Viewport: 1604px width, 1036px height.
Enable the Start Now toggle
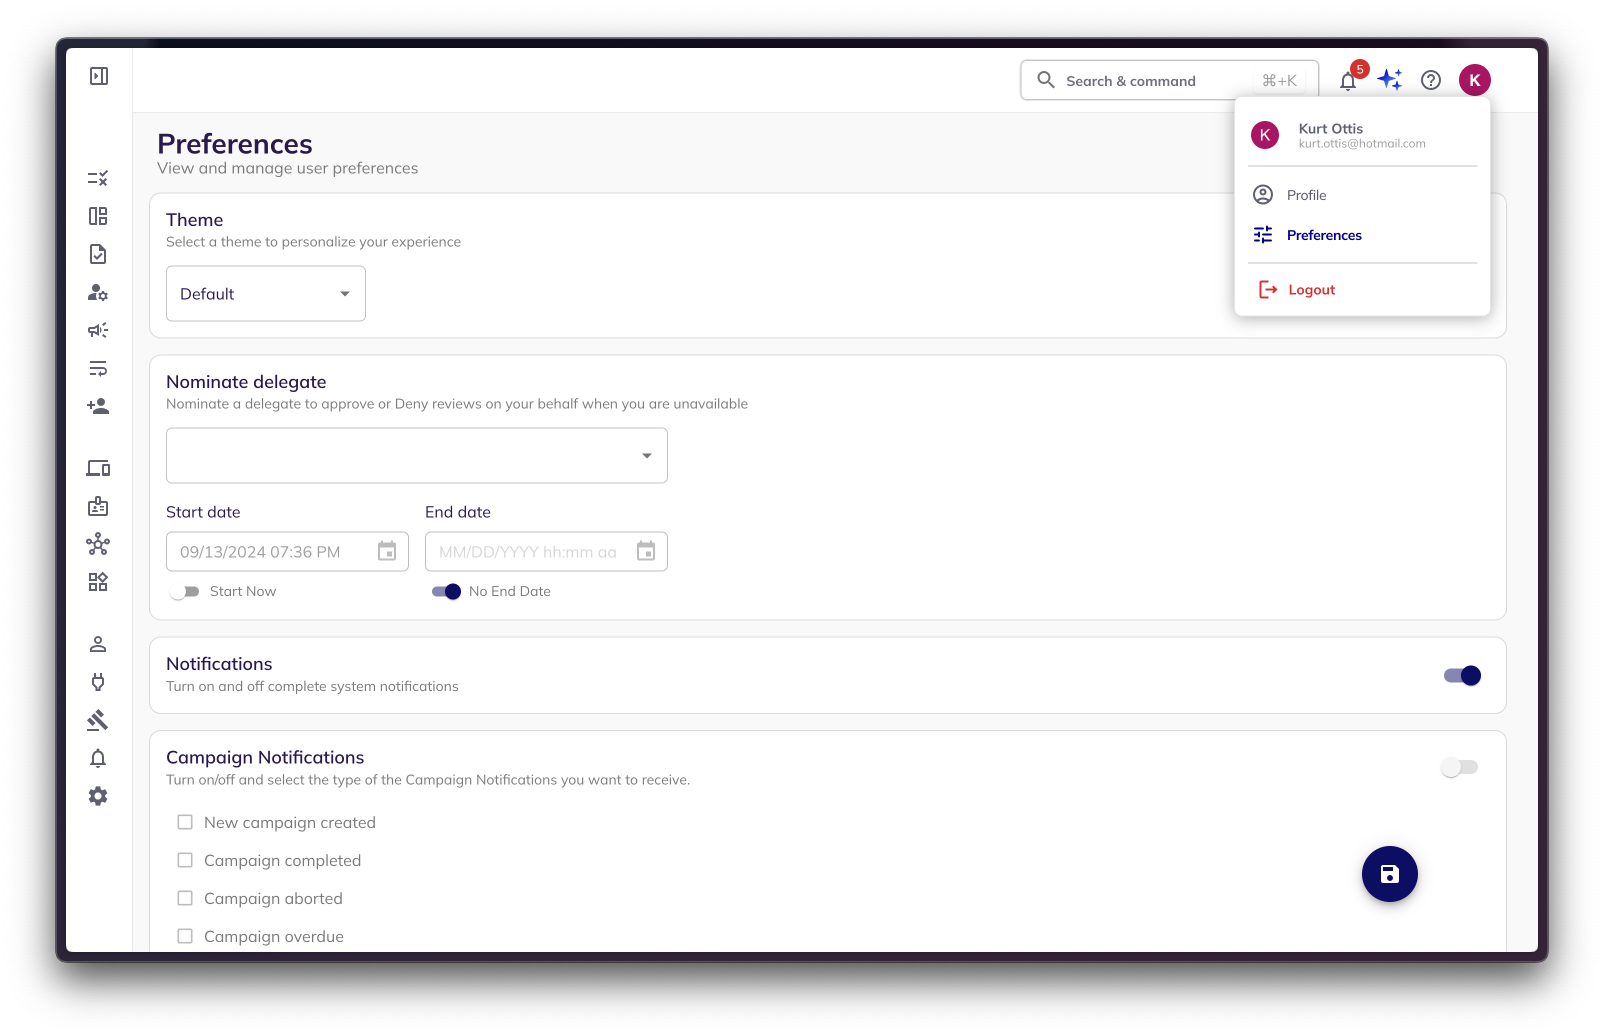click(185, 592)
